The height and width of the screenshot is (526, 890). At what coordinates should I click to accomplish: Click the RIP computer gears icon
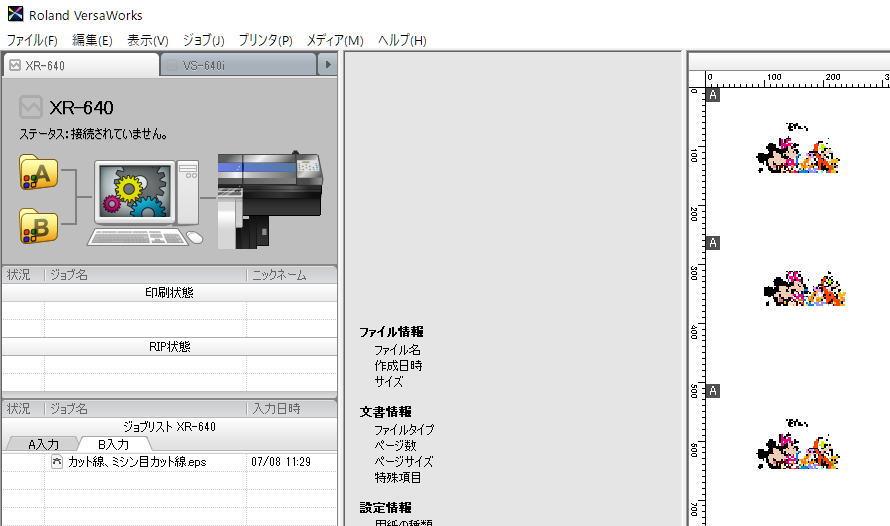(146, 203)
